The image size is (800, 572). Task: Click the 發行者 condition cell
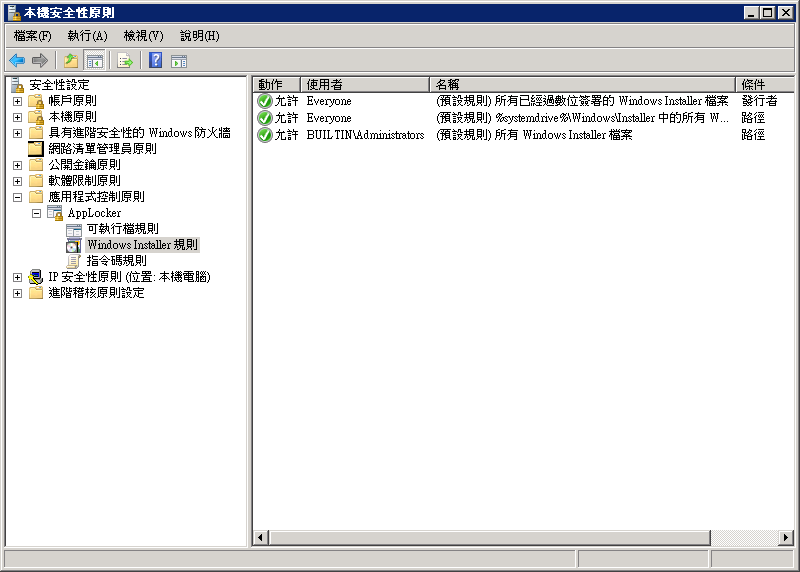[x=760, y=101]
